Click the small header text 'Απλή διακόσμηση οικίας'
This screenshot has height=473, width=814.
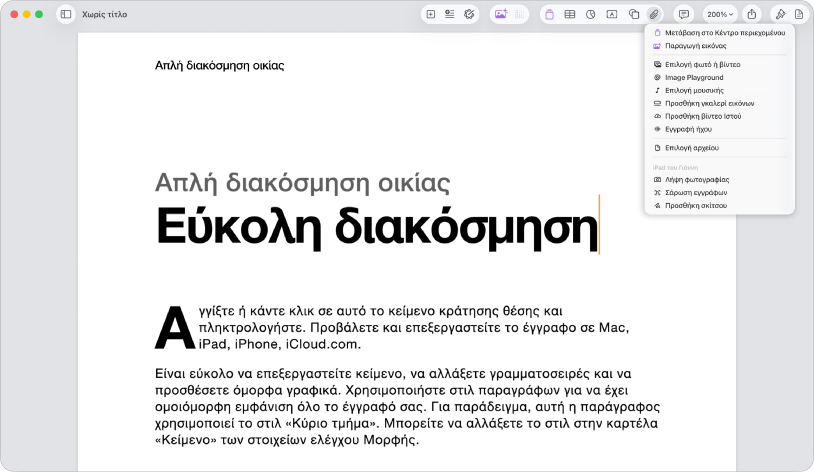pyautogui.click(x=220, y=65)
